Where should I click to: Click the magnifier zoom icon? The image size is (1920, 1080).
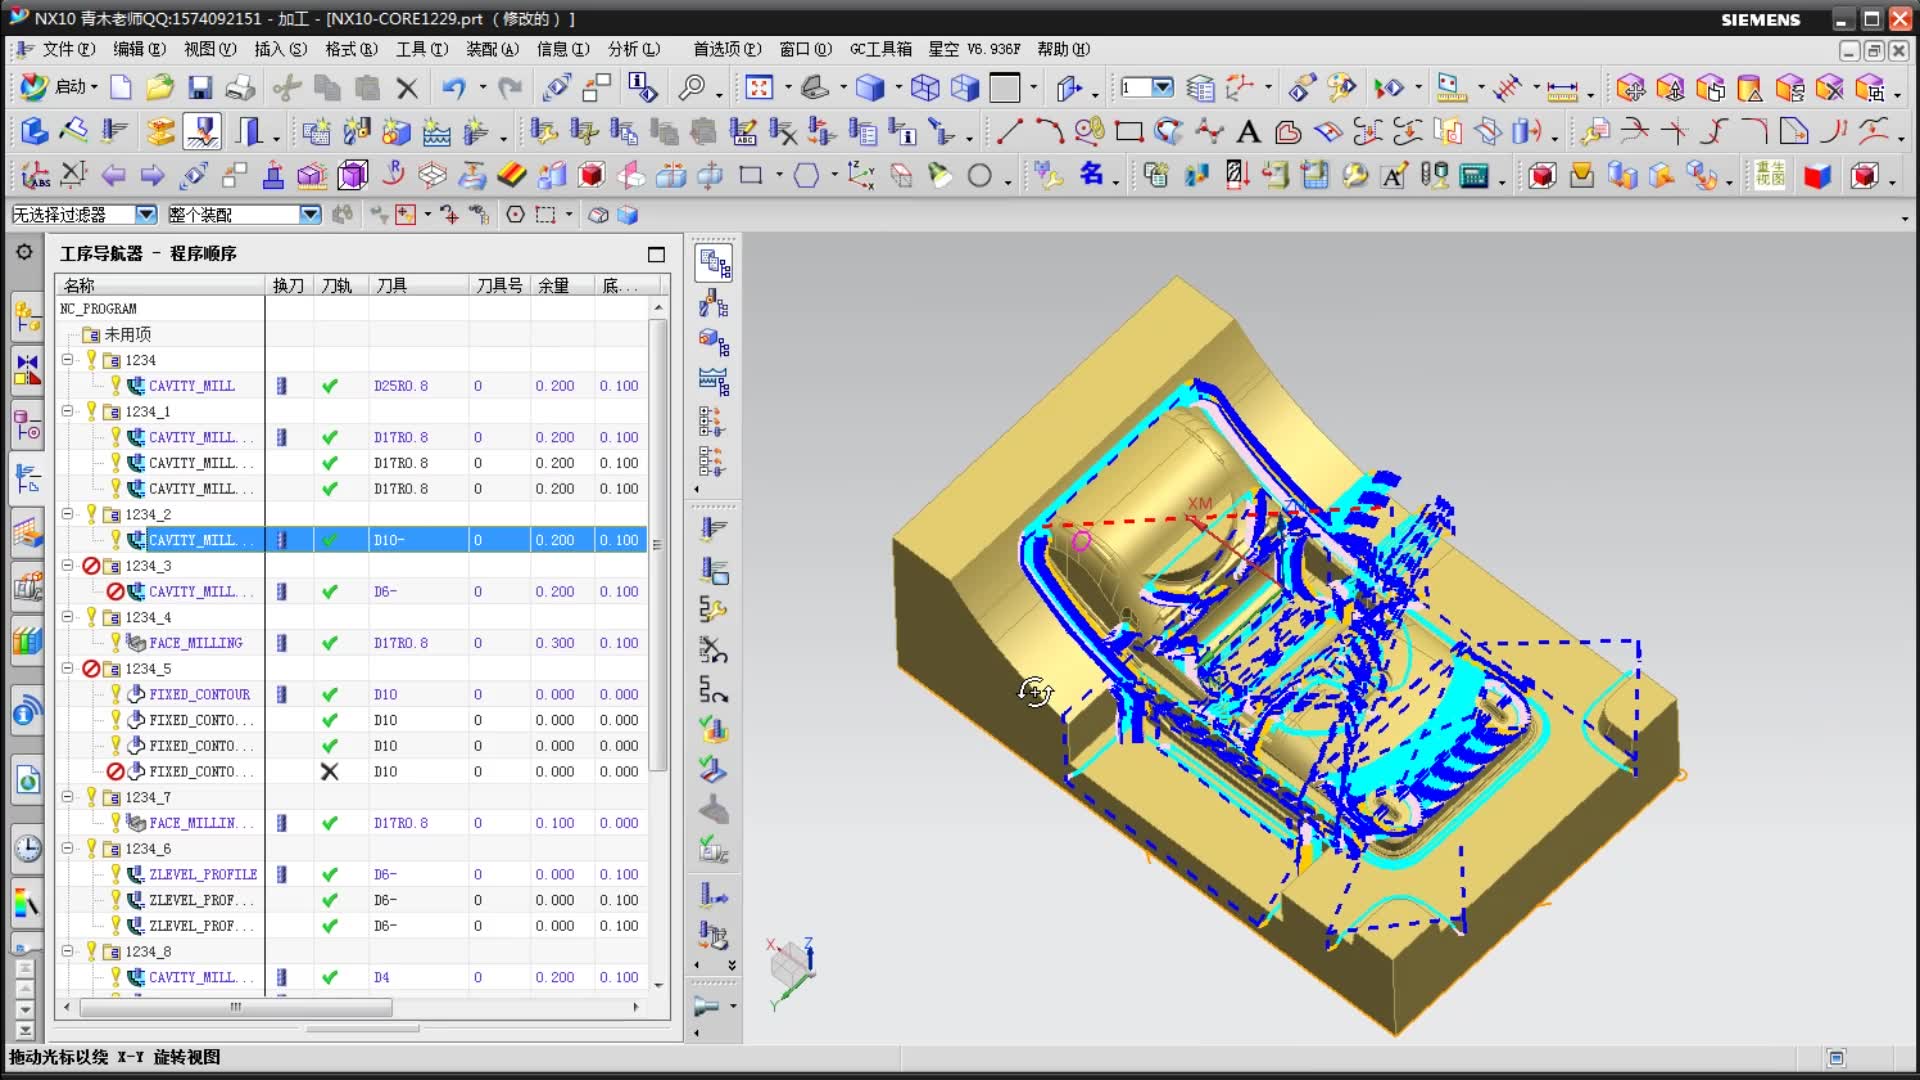pyautogui.click(x=691, y=88)
